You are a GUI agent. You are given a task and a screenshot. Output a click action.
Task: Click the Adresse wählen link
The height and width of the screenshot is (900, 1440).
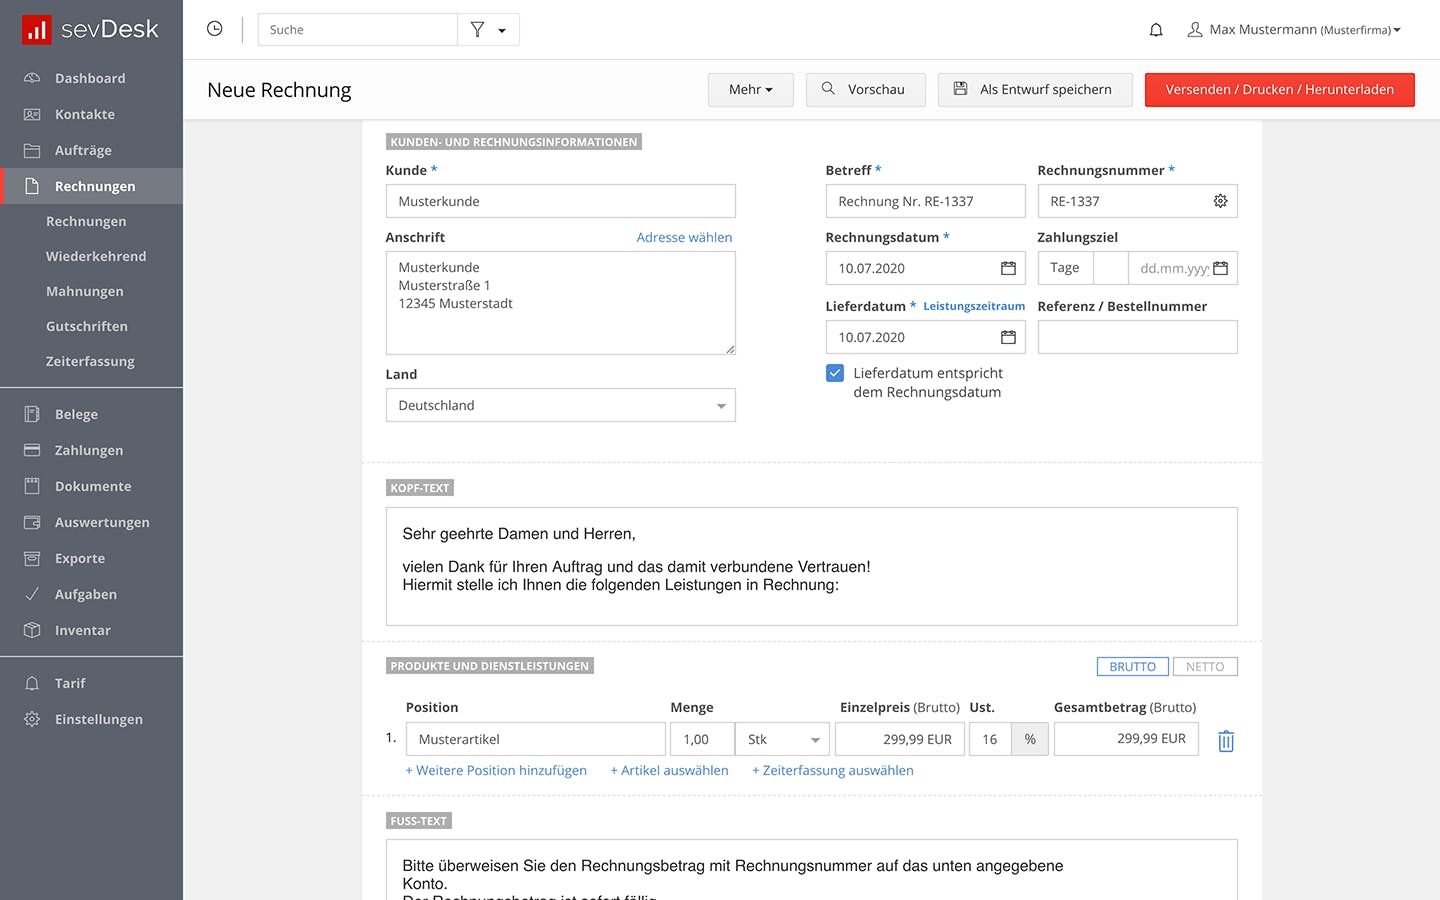[x=684, y=237]
